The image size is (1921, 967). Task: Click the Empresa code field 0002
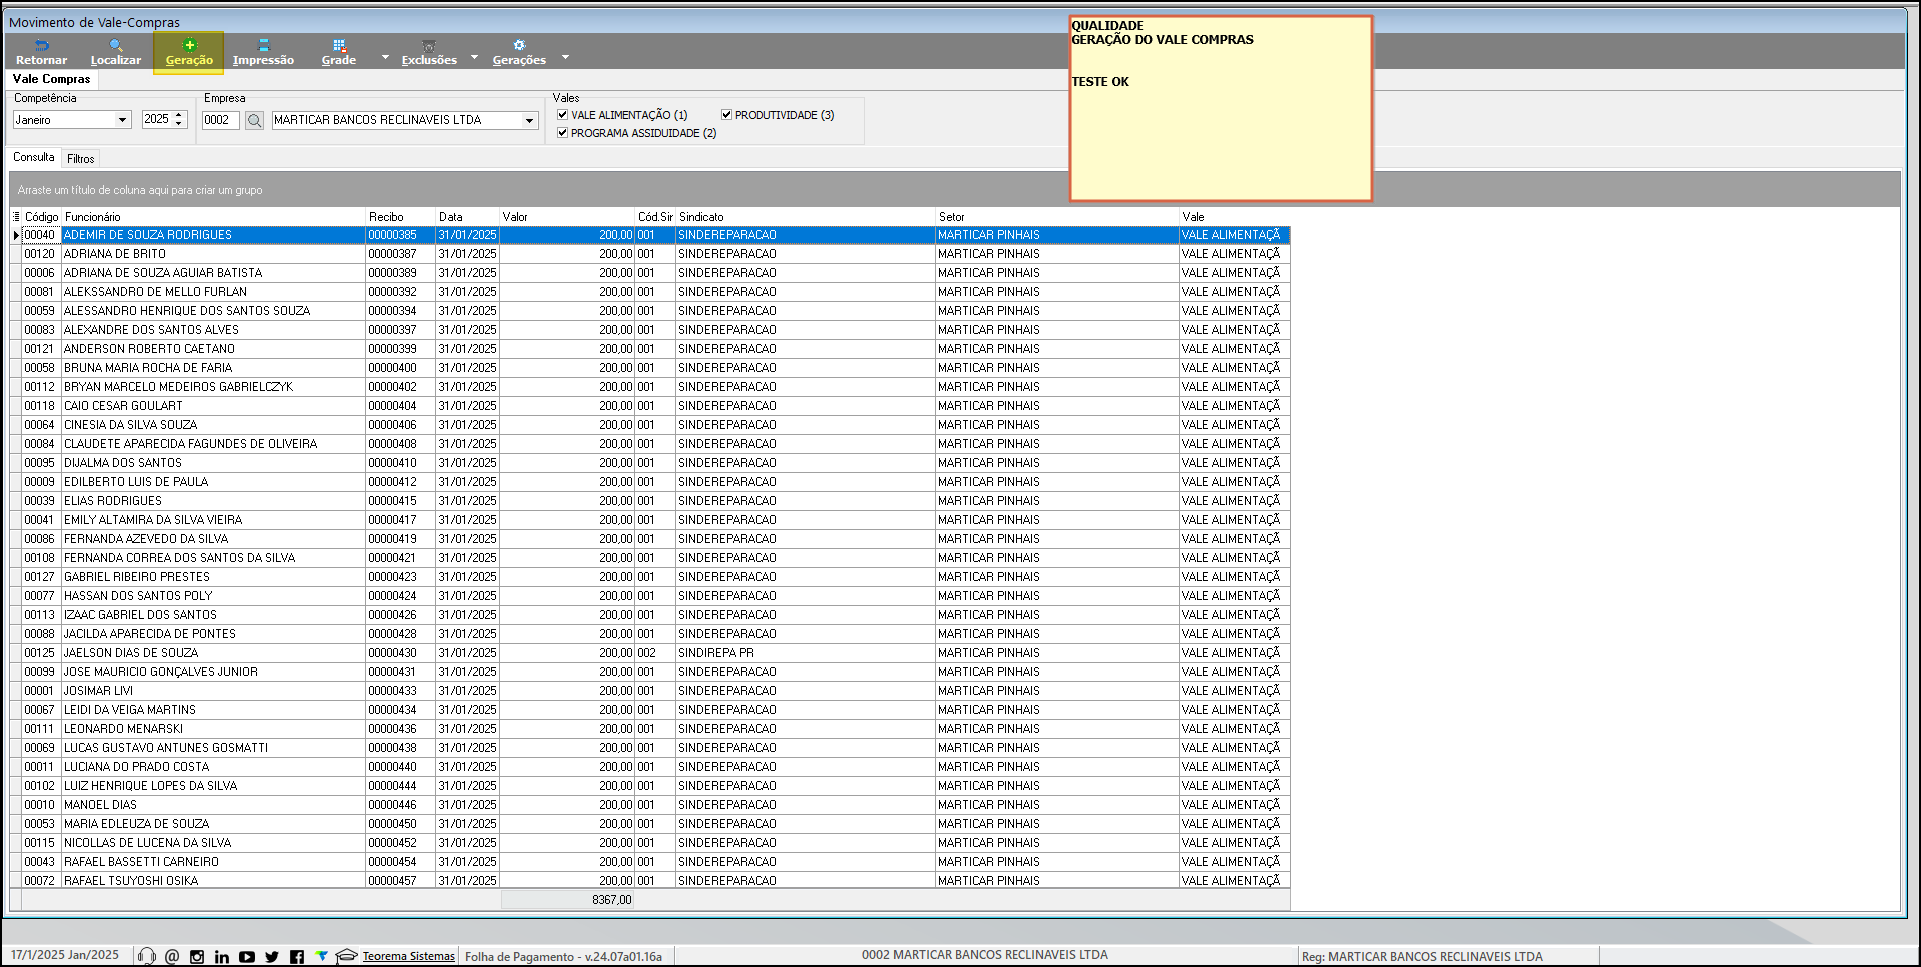220,120
